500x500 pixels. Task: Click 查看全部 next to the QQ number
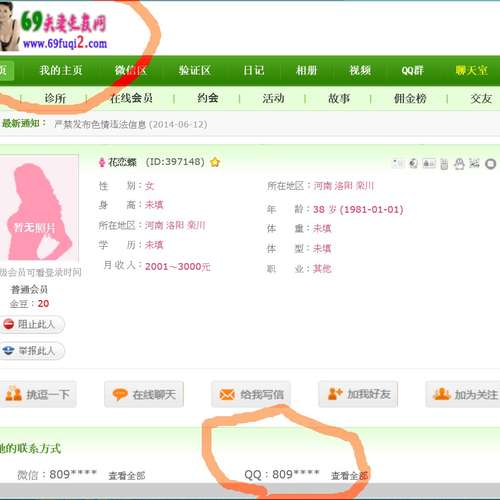[349, 476]
